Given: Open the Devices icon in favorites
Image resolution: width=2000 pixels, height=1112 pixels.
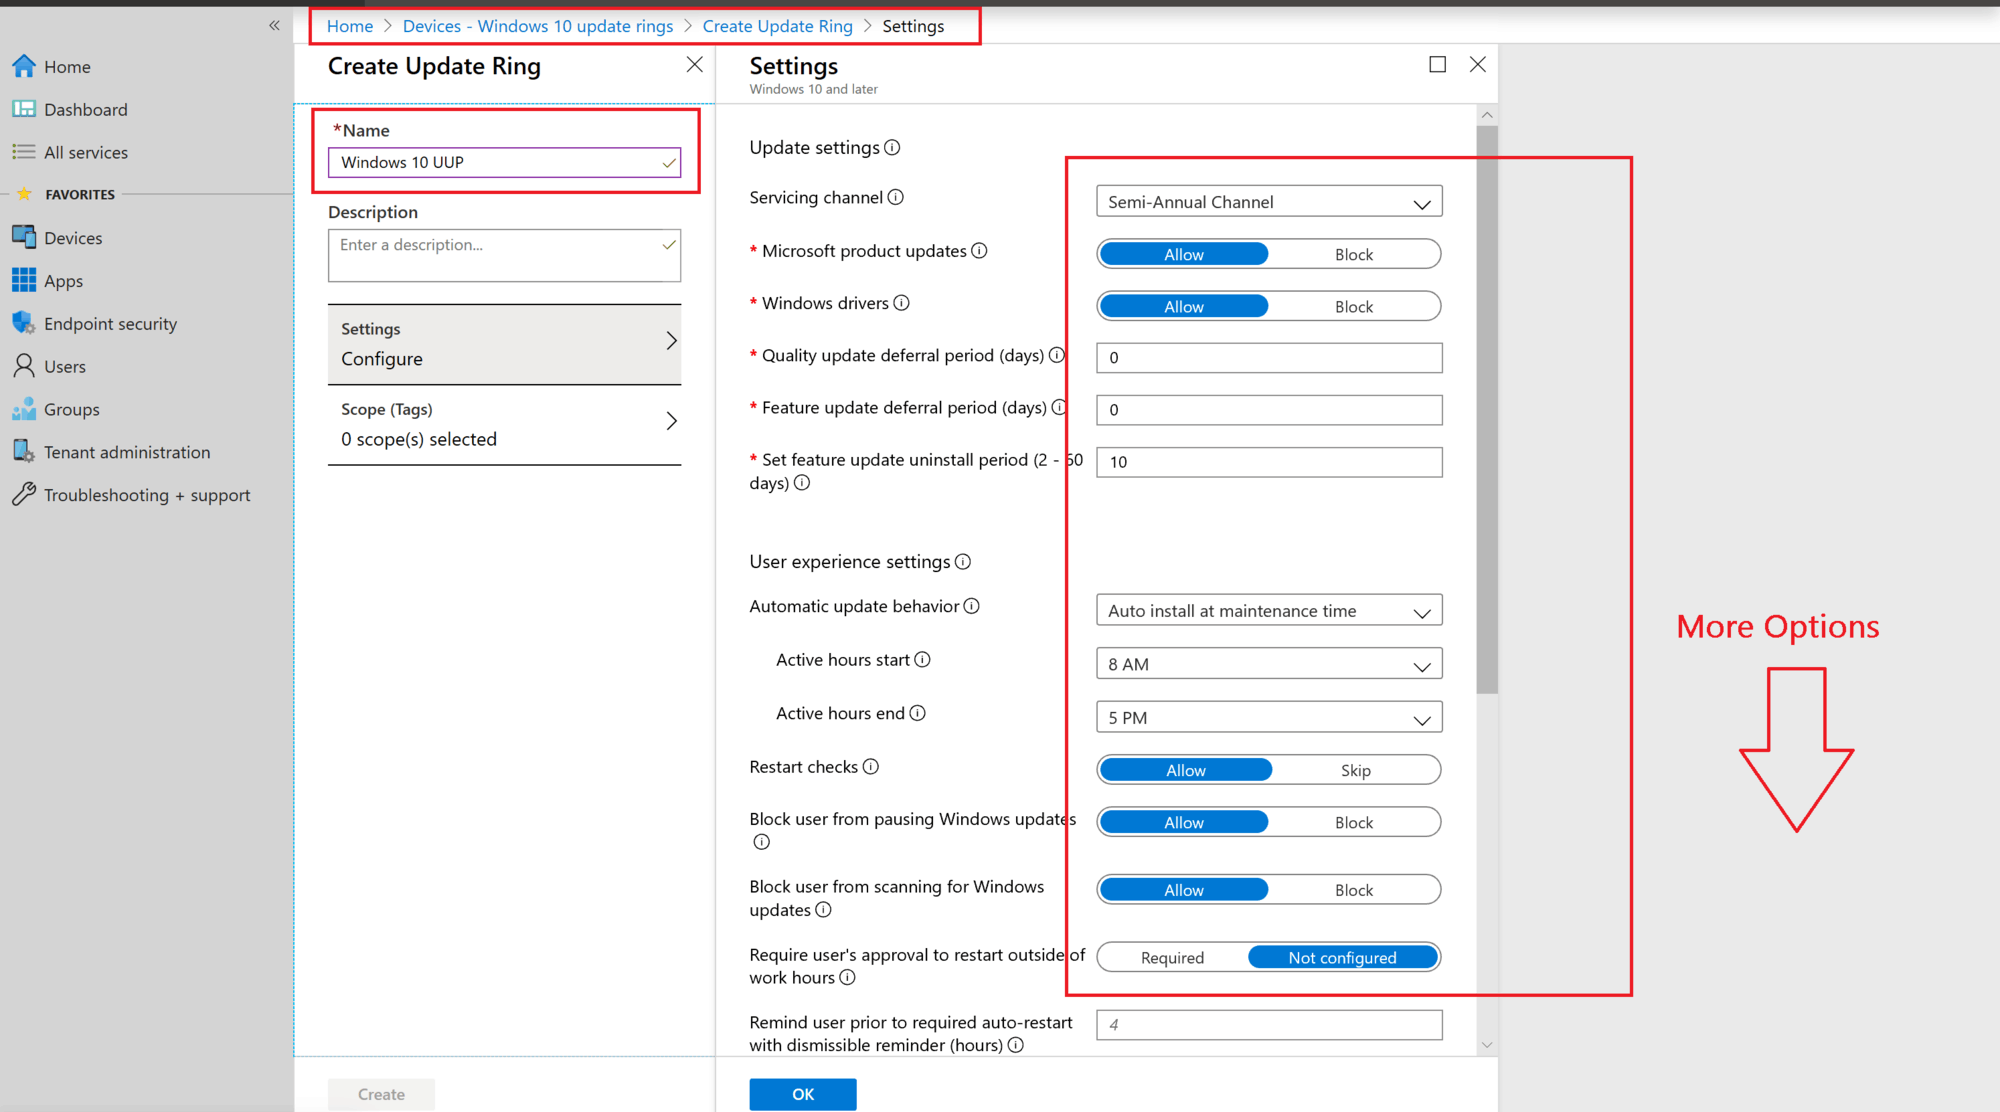Looking at the screenshot, I should point(24,238).
